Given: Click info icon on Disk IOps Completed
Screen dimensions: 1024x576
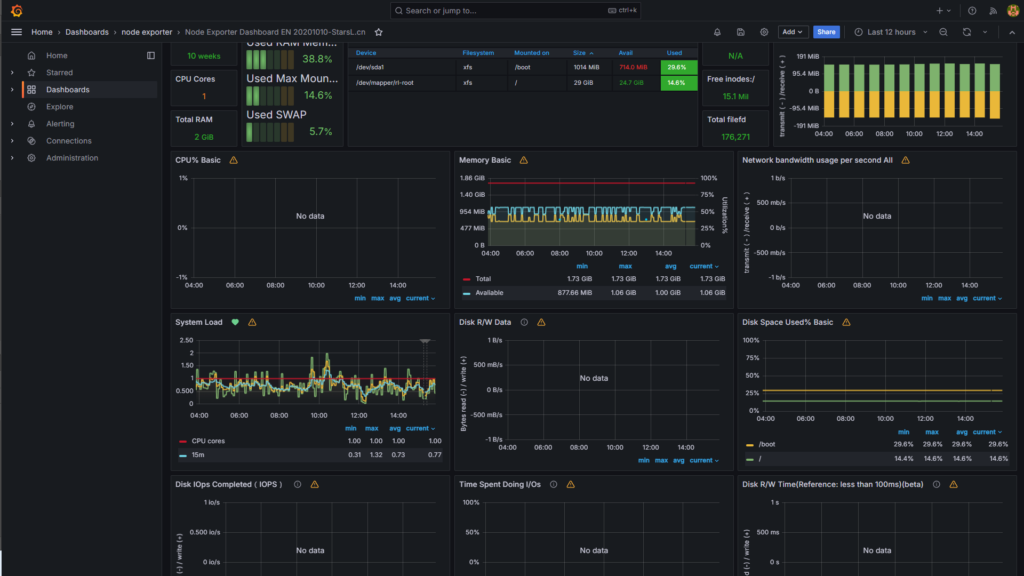Looking at the screenshot, I should (297, 485).
